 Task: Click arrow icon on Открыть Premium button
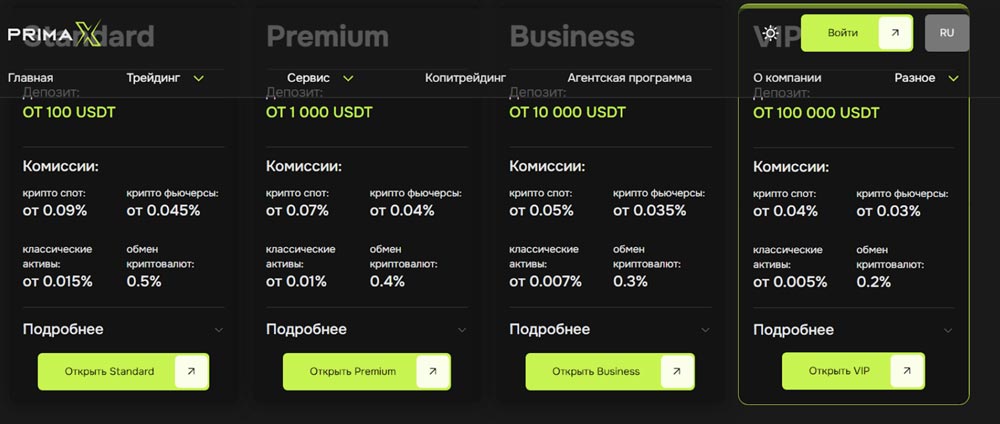coord(432,371)
